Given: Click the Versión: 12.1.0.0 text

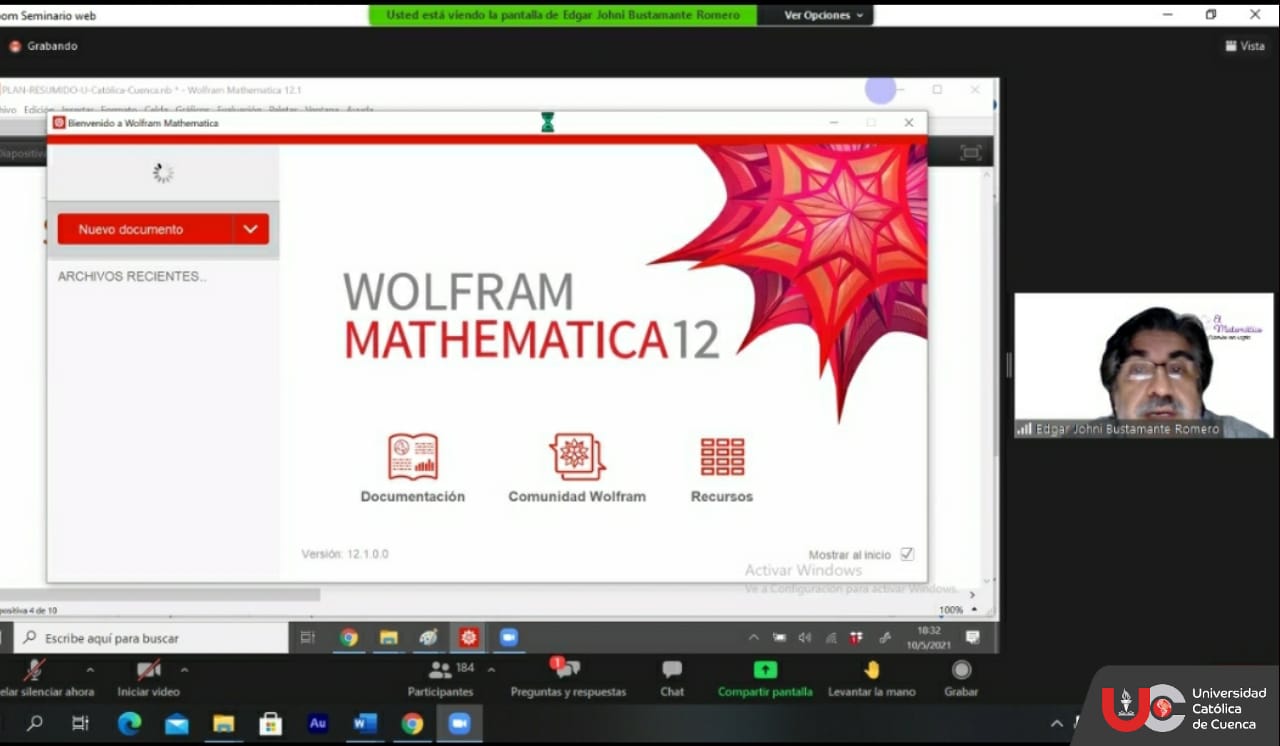Looking at the screenshot, I should coord(345,554).
